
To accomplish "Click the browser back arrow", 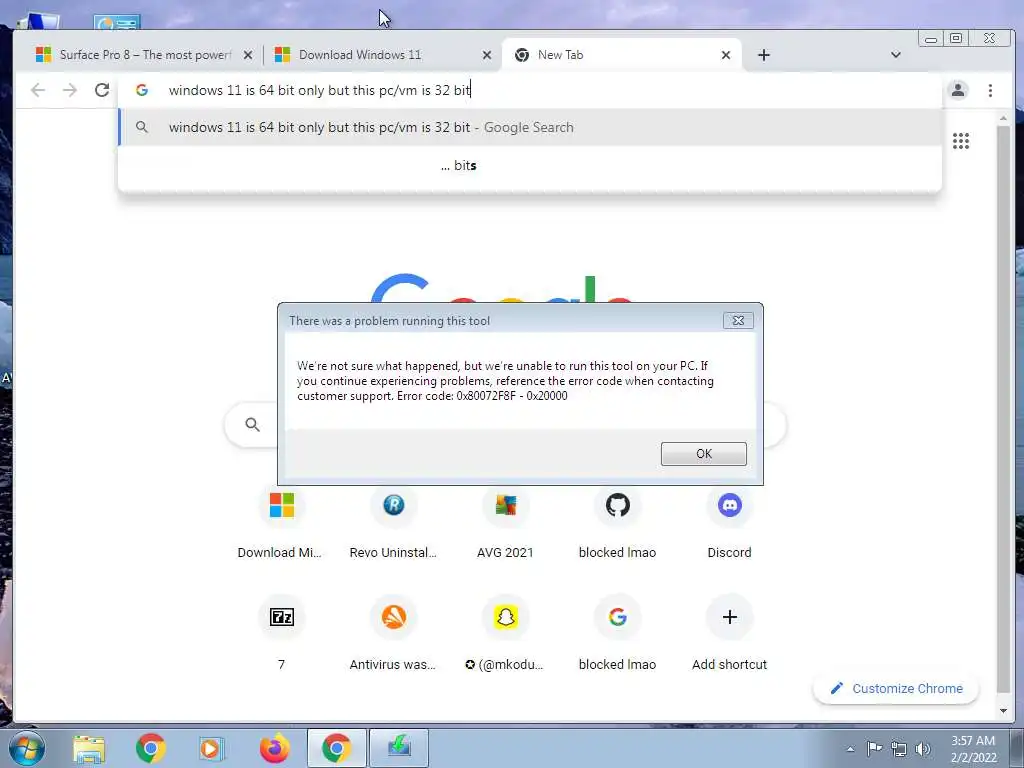I will click(x=38, y=90).
